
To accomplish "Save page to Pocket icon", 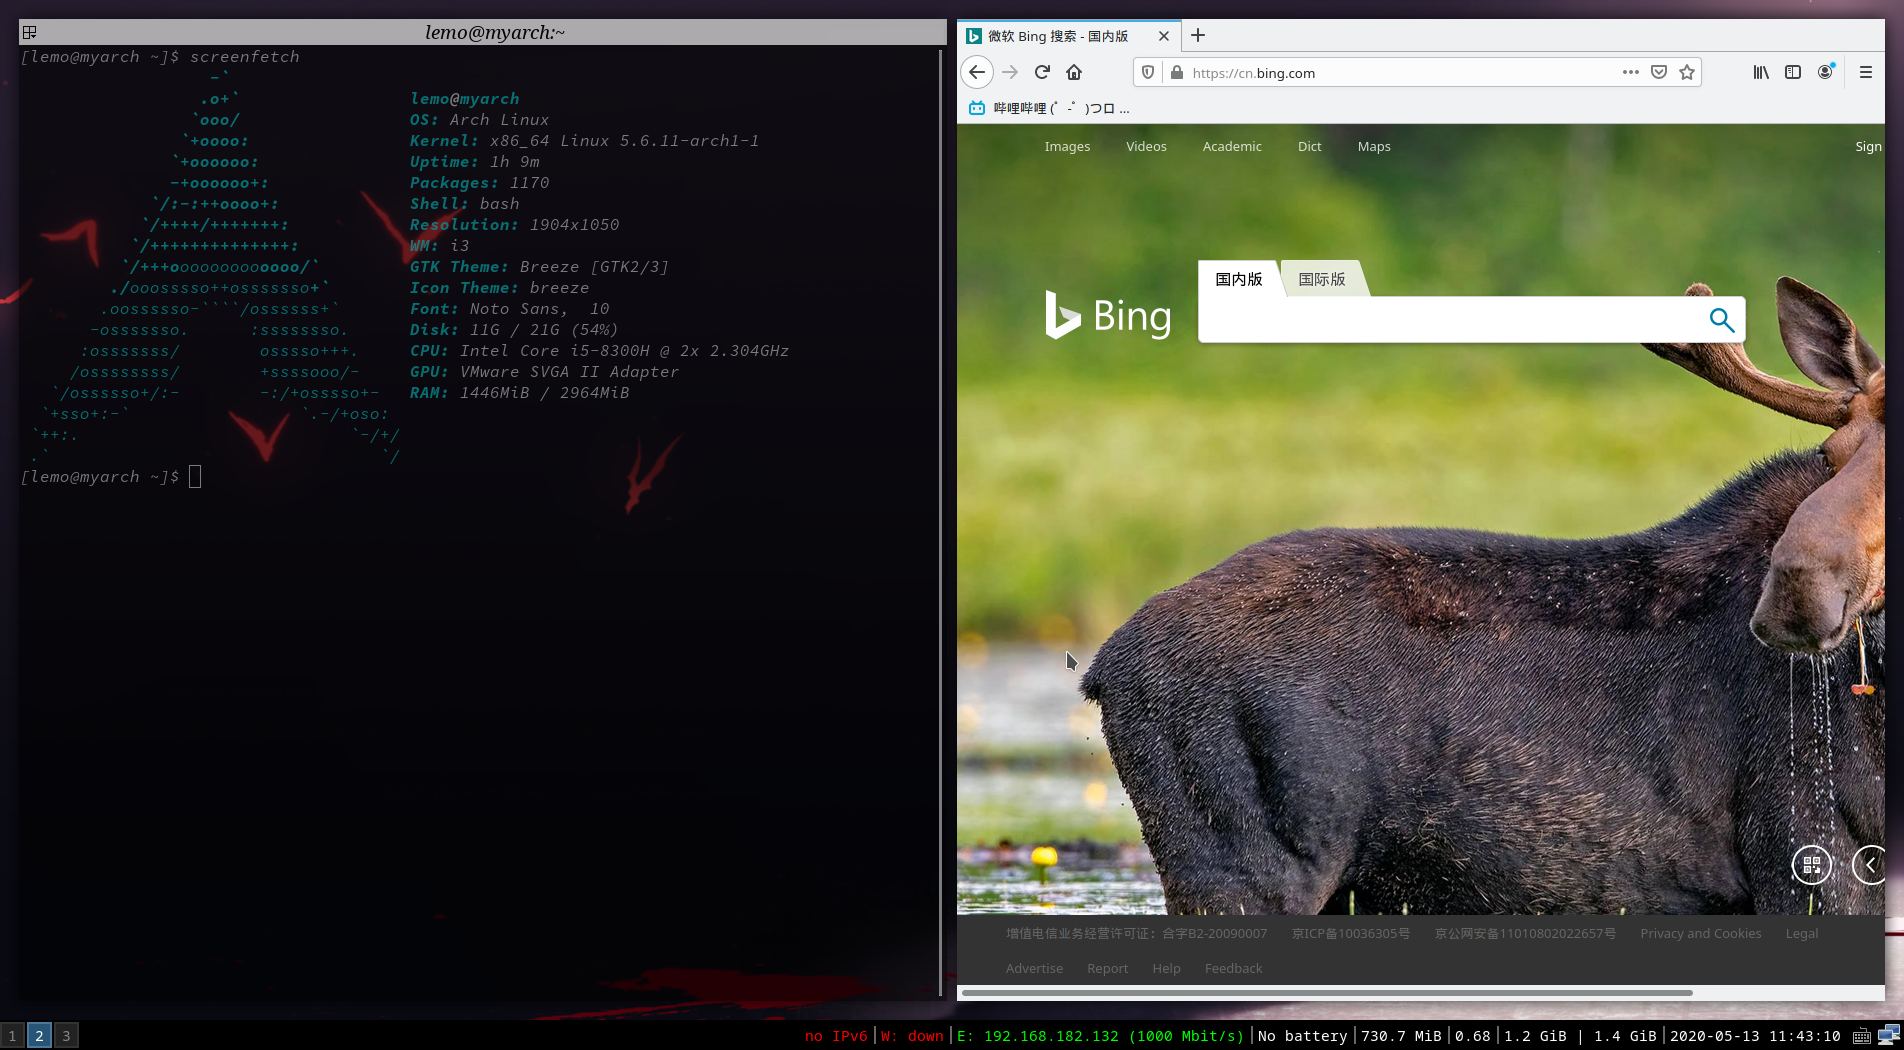I will [x=1659, y=72].
